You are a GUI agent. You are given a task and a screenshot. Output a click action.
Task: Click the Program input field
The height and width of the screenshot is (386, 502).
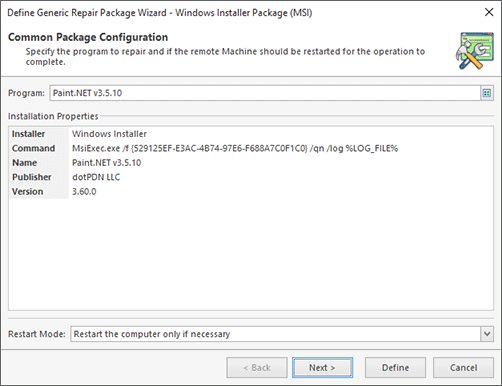pyautogui.click(x=265, y=93)
